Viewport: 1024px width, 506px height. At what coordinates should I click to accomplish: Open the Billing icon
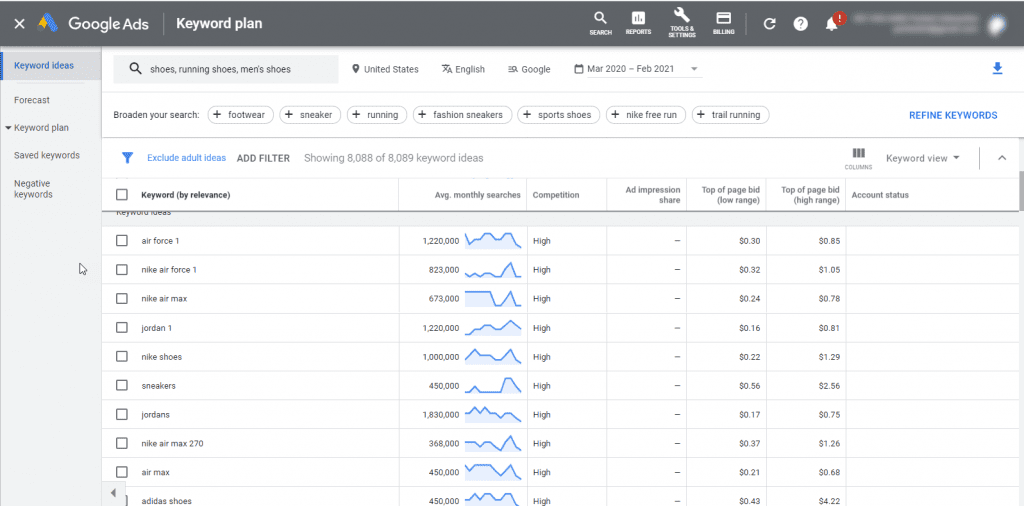click(723, 22)
